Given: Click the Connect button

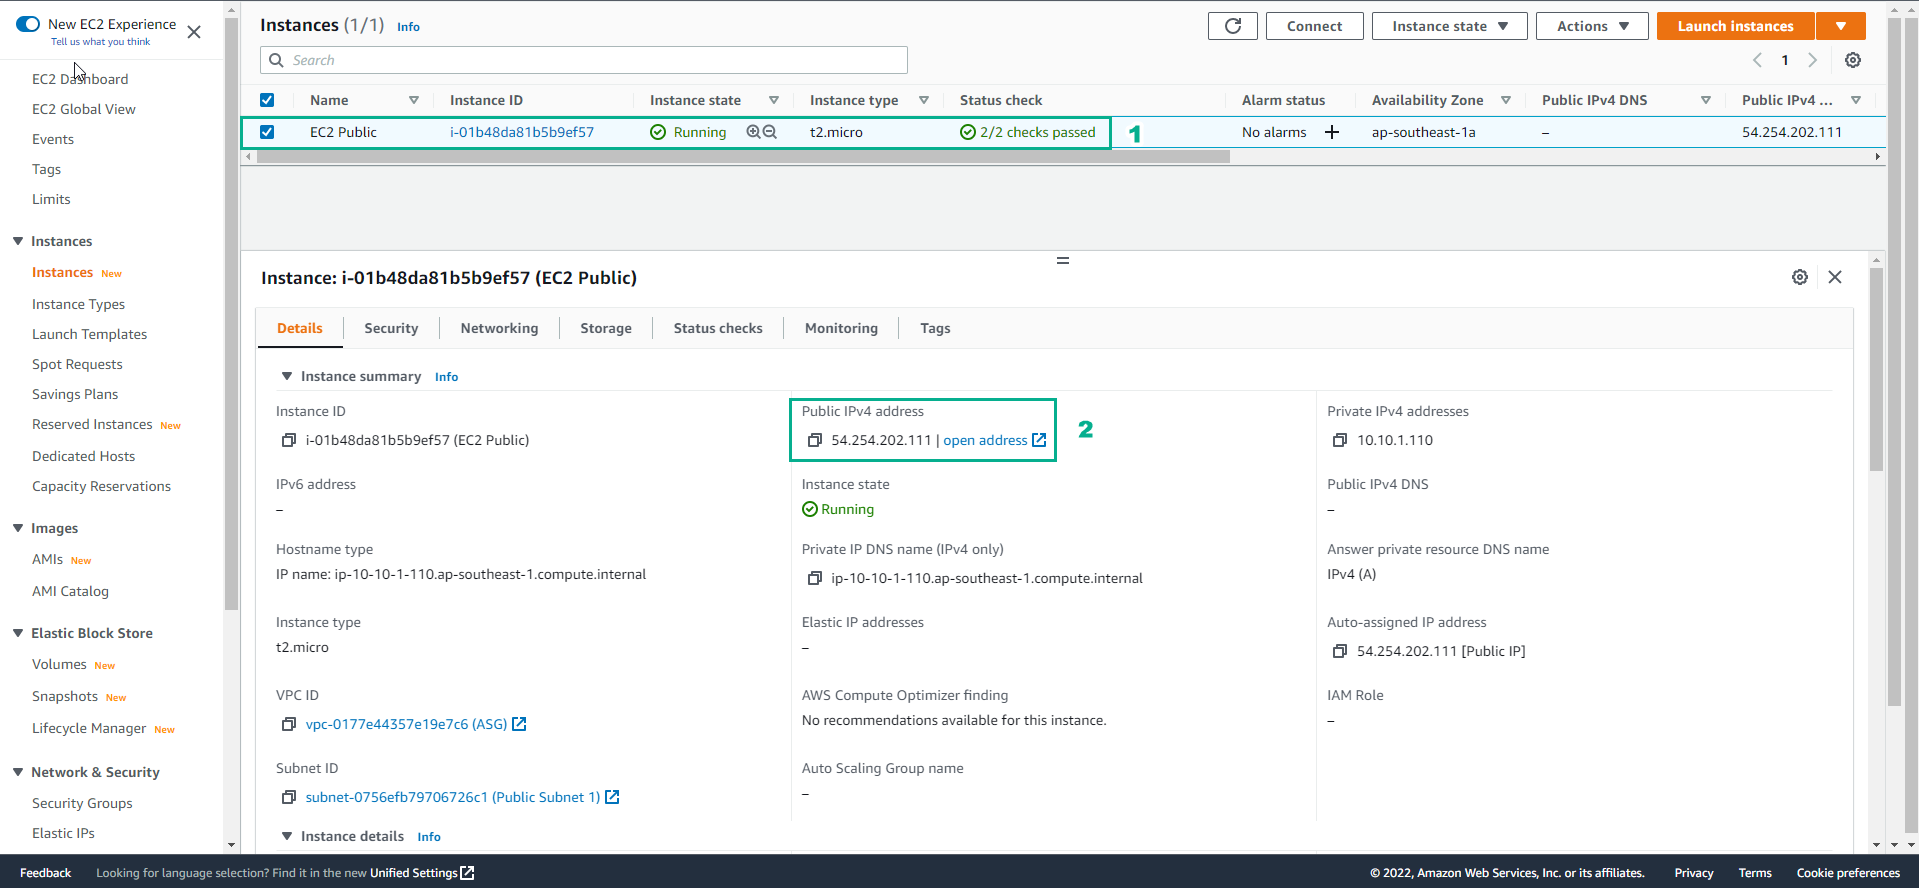Looking at the screenshot, I should [1314, 26].
